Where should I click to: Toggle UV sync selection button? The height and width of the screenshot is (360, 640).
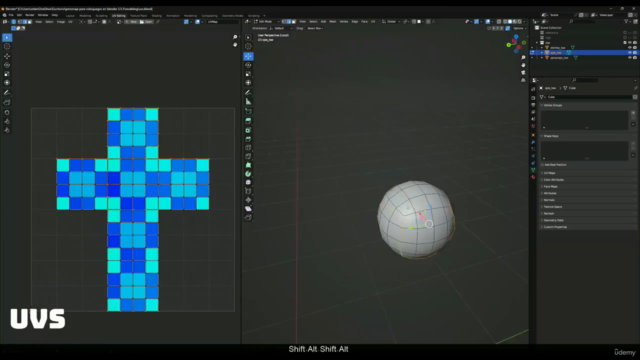click(x=13, y=22)
